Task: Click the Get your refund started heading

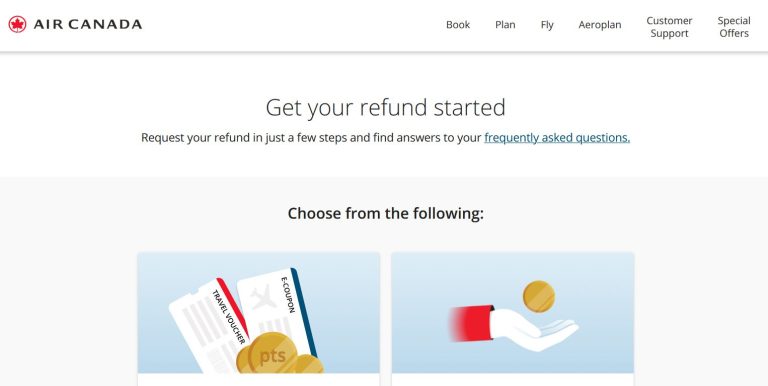Action: coord(385,108)
